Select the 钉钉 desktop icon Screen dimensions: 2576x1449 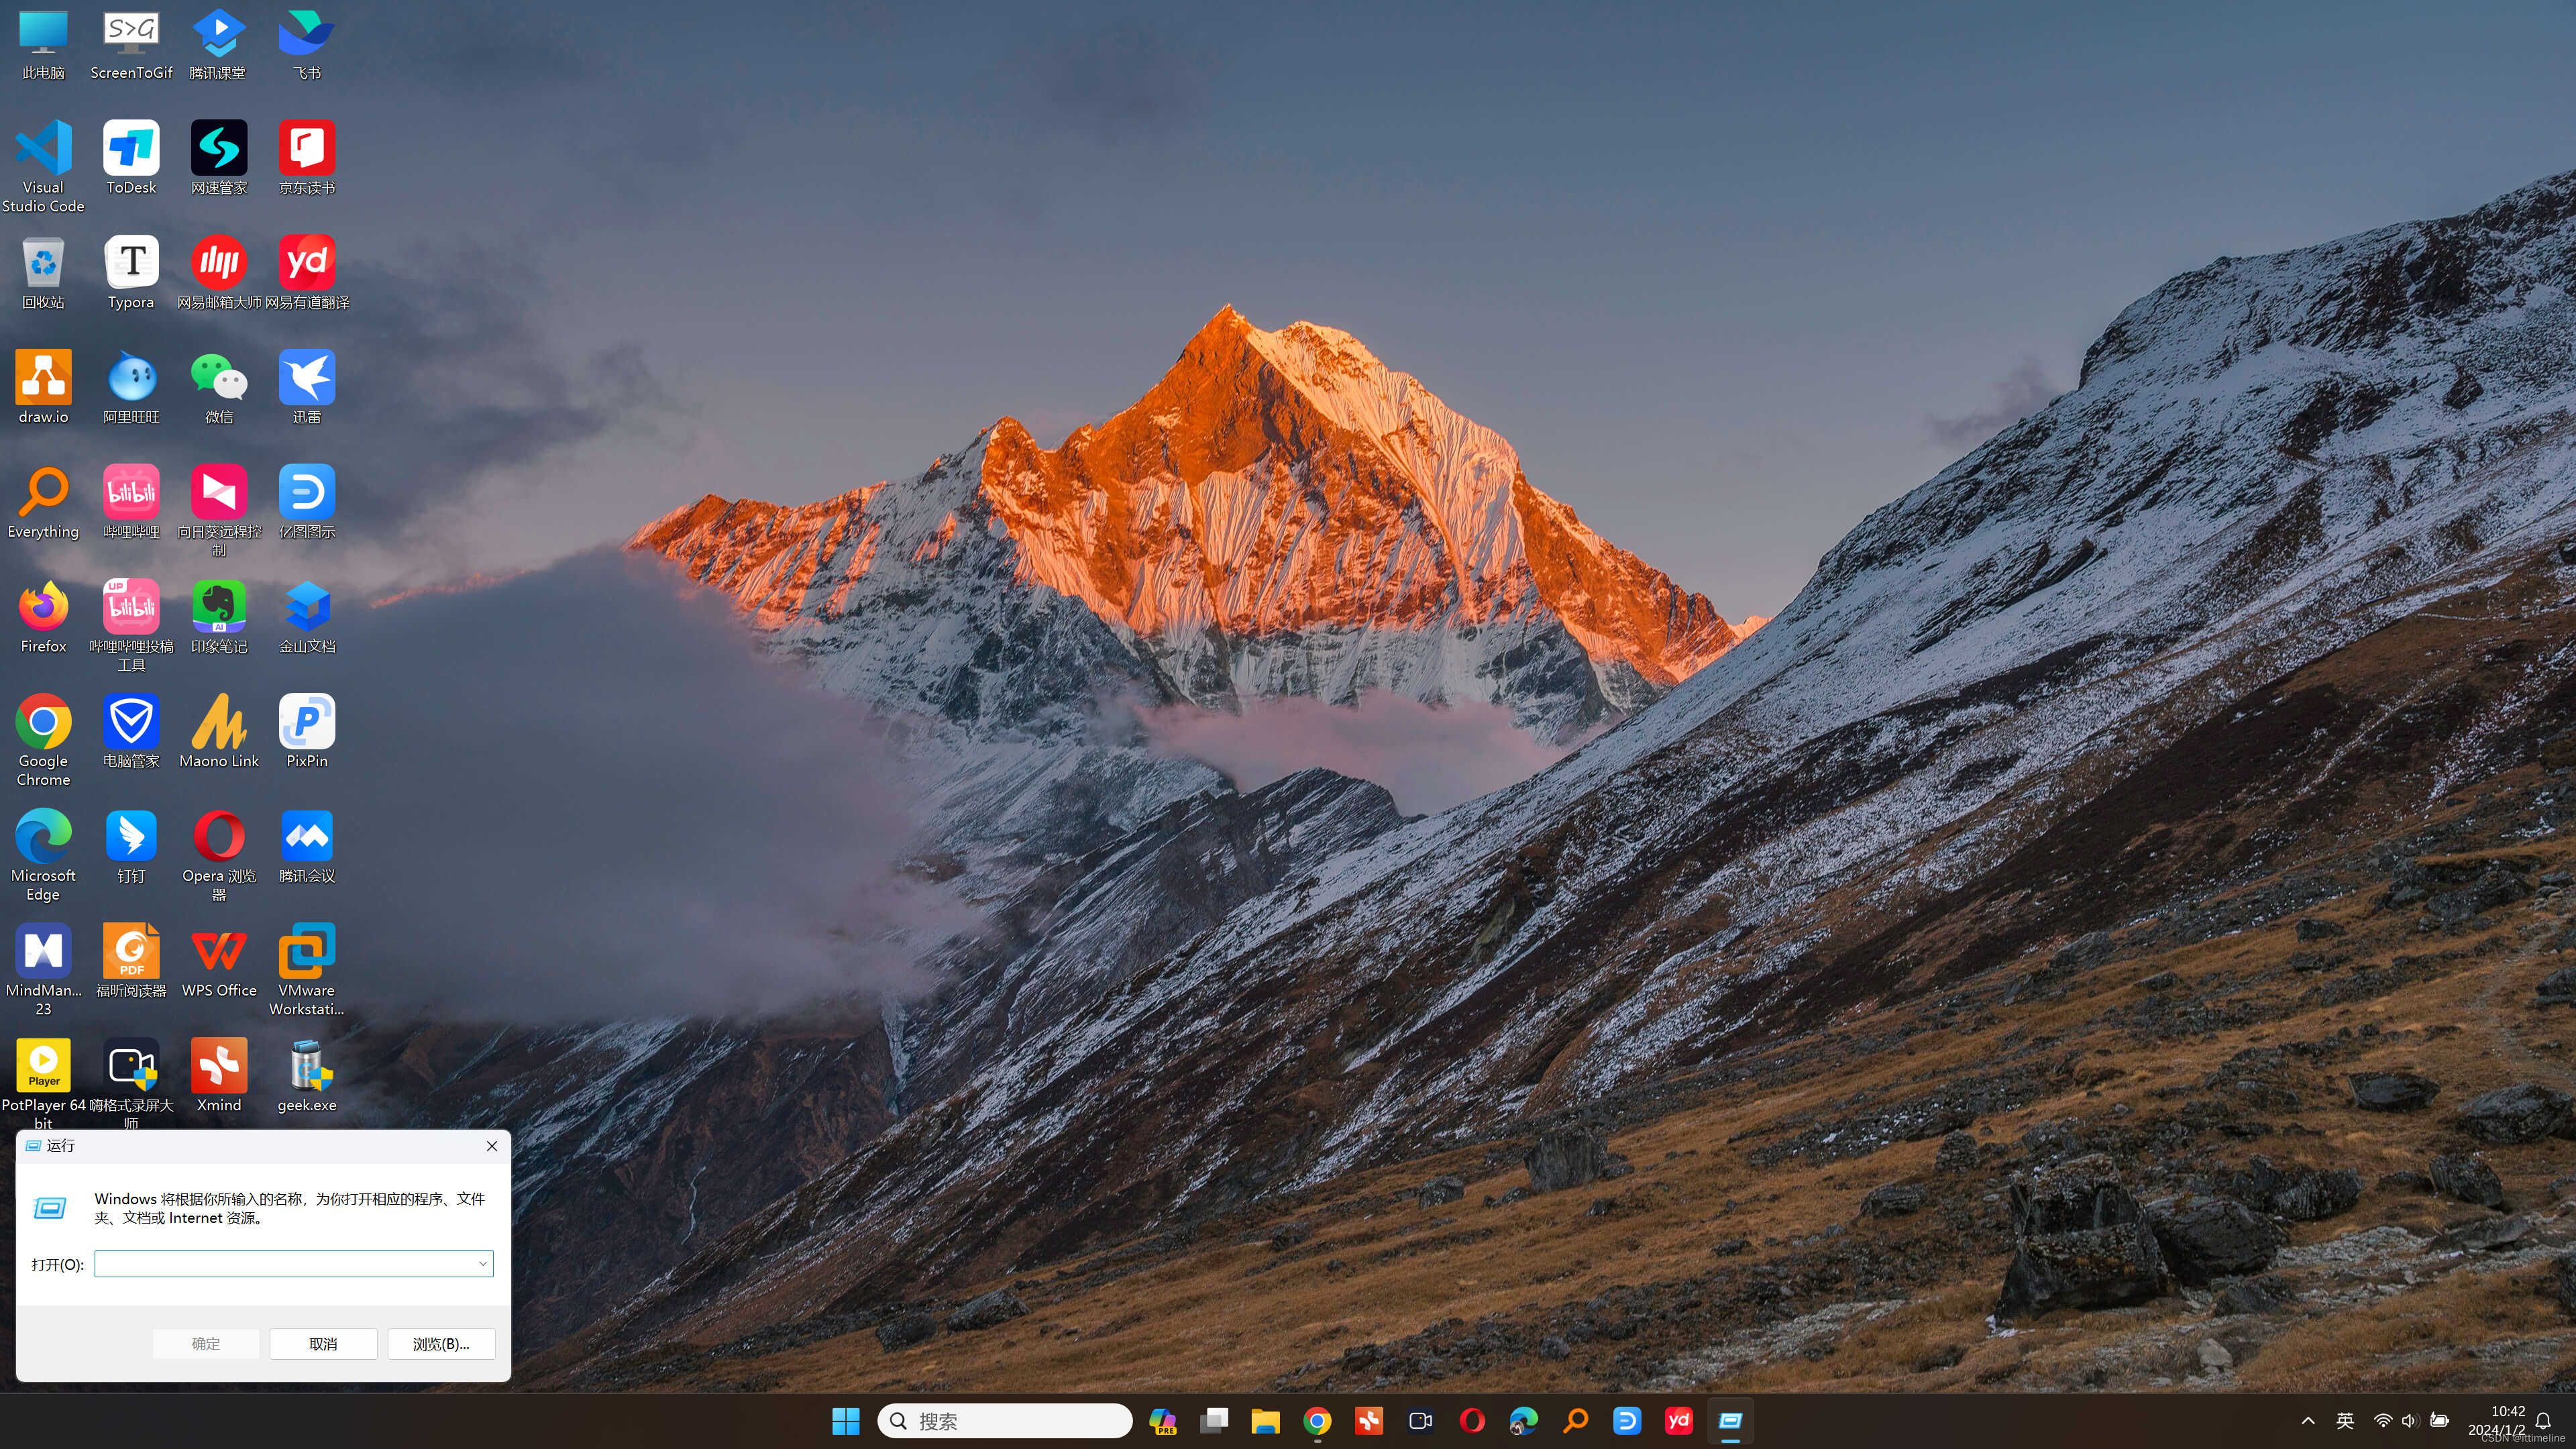pos(131,846)
